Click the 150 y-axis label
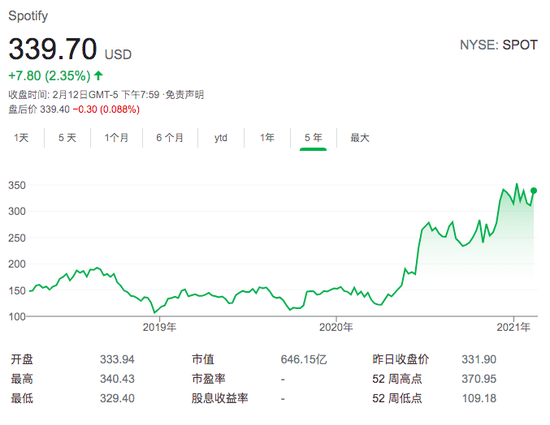 pyautogui.click(x=17, y=291)
